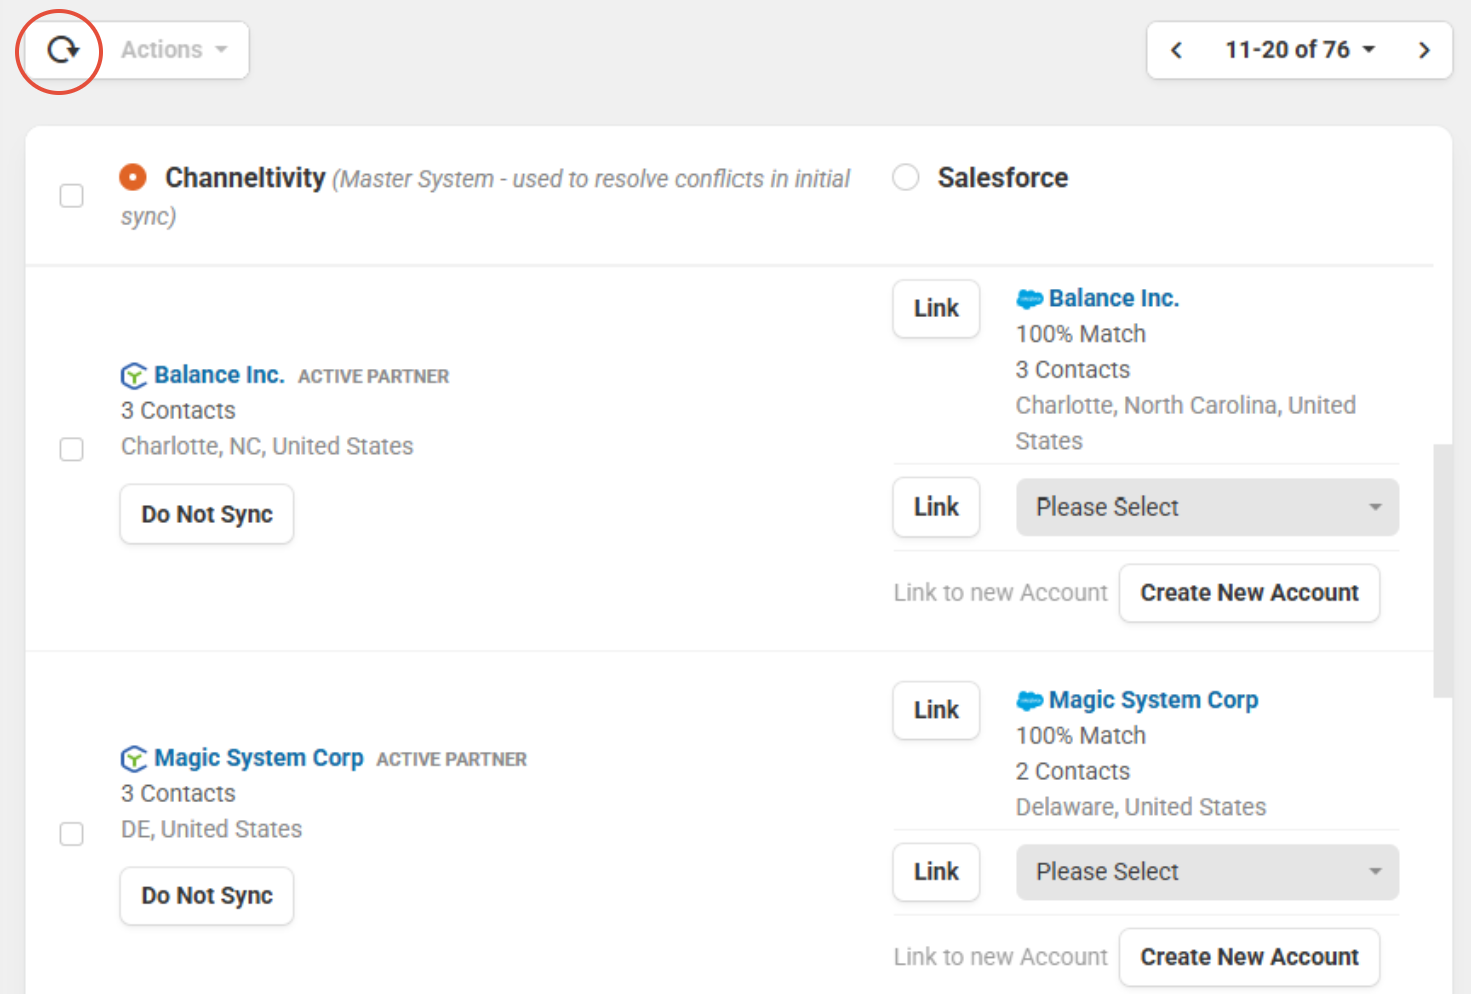This screenshot has height=994, width=1471.
Task: Click Link beside Magic System Corp Please Select
Action: [x=936, y=872]
